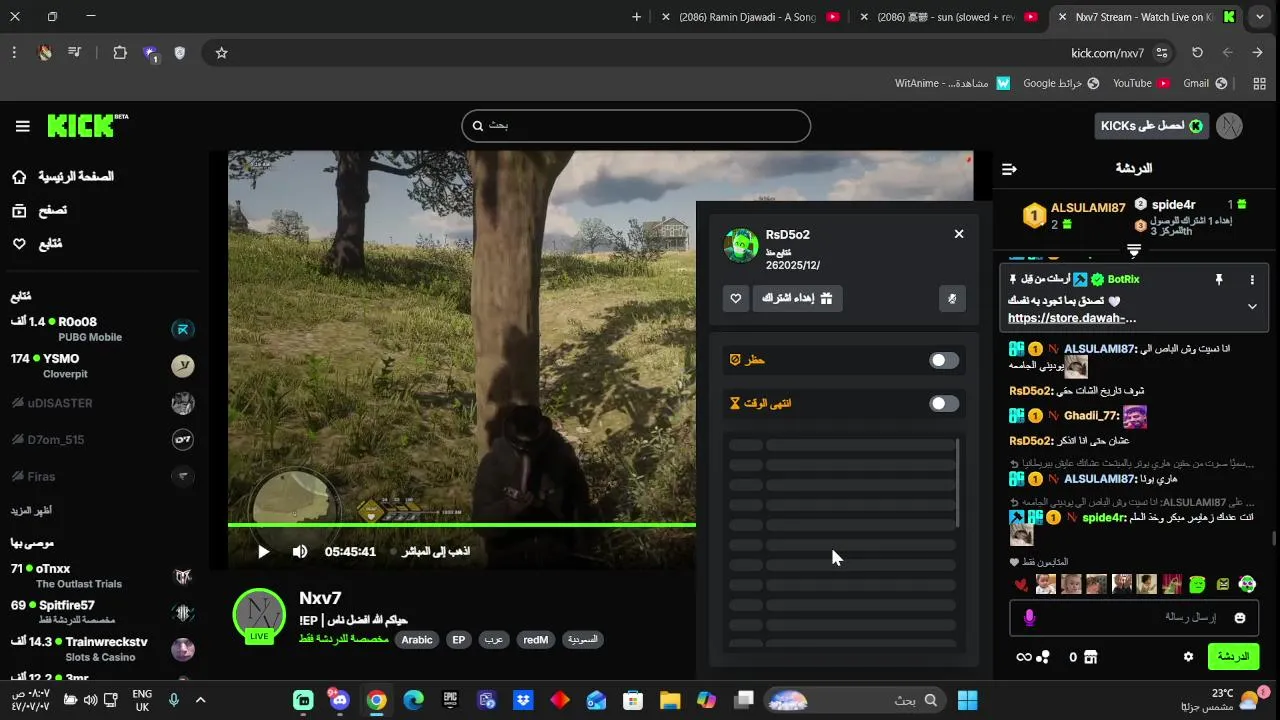
Task: Focus the send message chat input
Action: (1134, 618)
